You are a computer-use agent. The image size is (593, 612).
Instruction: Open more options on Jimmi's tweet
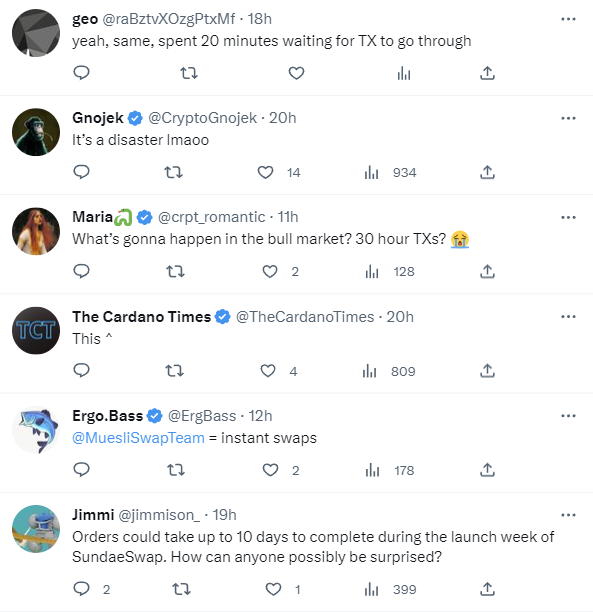[568, 515]
